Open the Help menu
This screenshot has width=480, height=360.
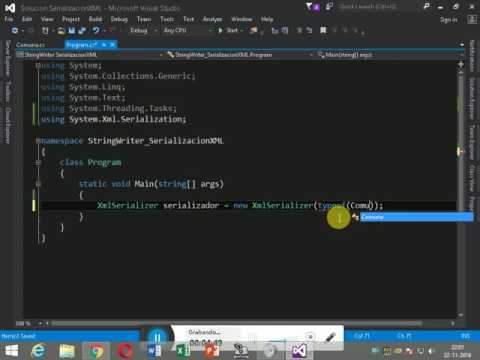coord(267,19)
